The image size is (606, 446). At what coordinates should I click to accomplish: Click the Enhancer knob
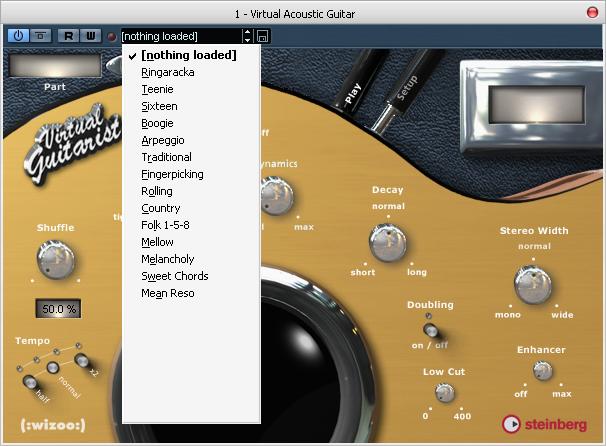[541, 371]
